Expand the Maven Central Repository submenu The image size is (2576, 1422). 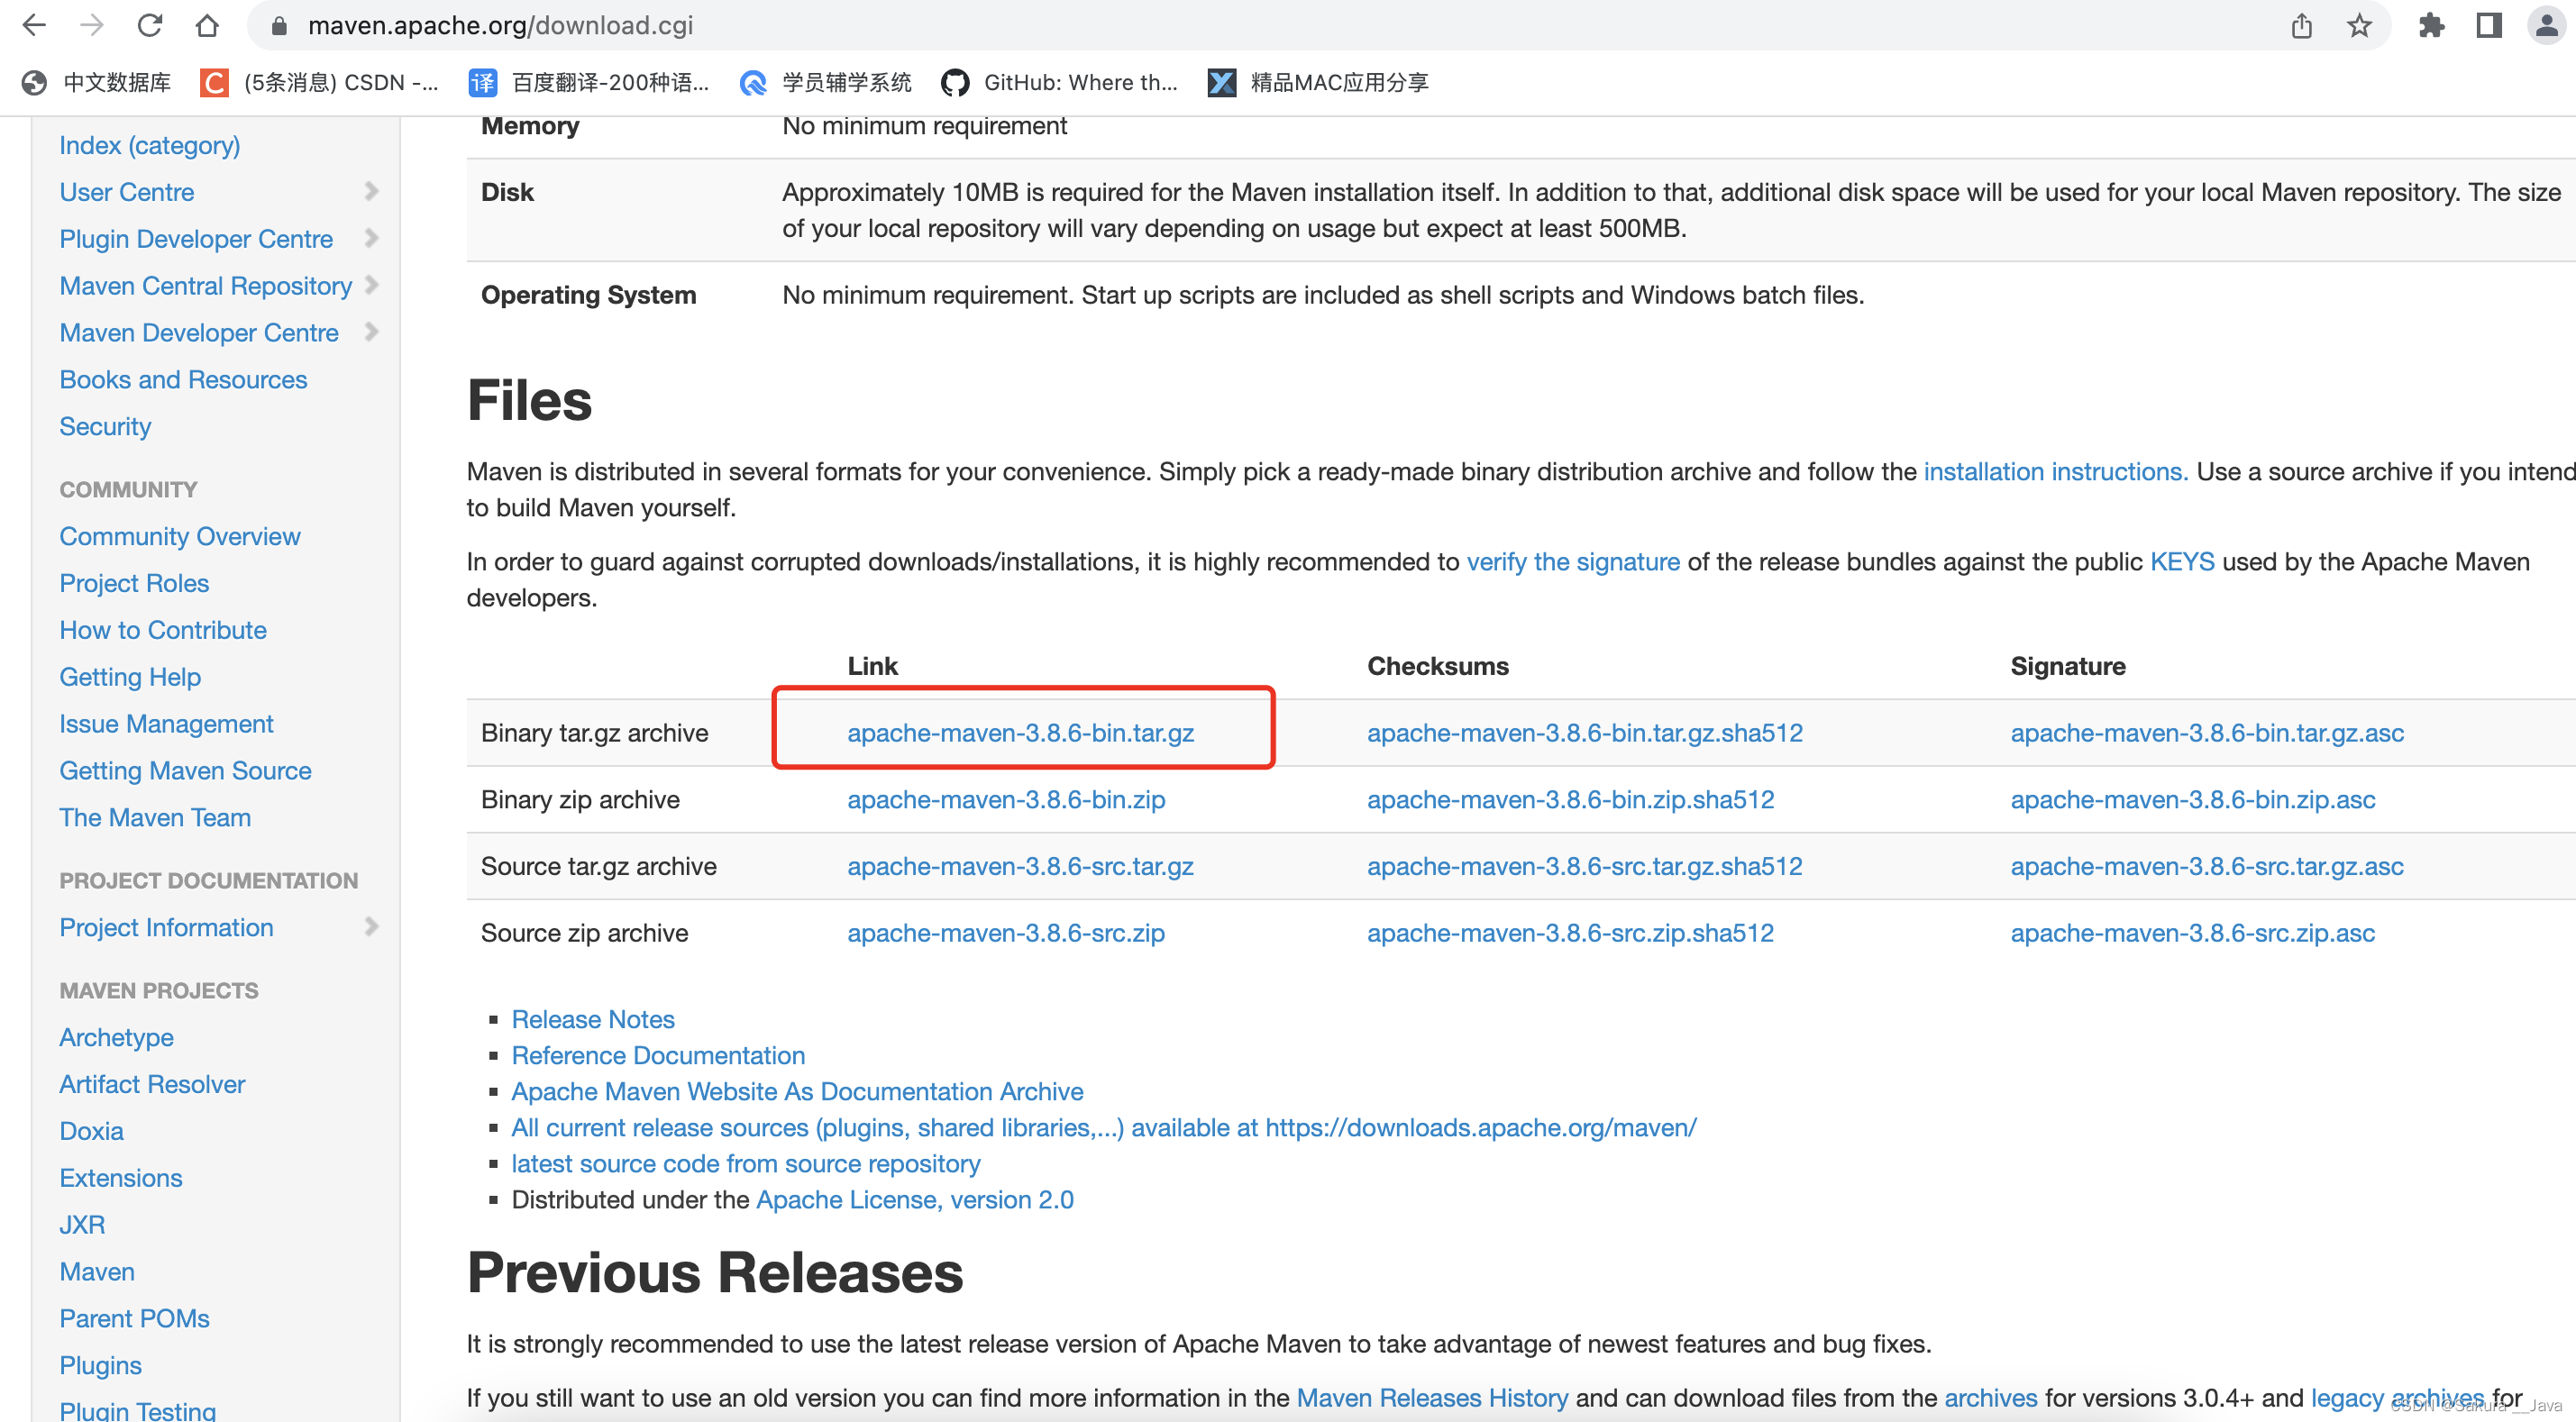click(x=371, y=285)
